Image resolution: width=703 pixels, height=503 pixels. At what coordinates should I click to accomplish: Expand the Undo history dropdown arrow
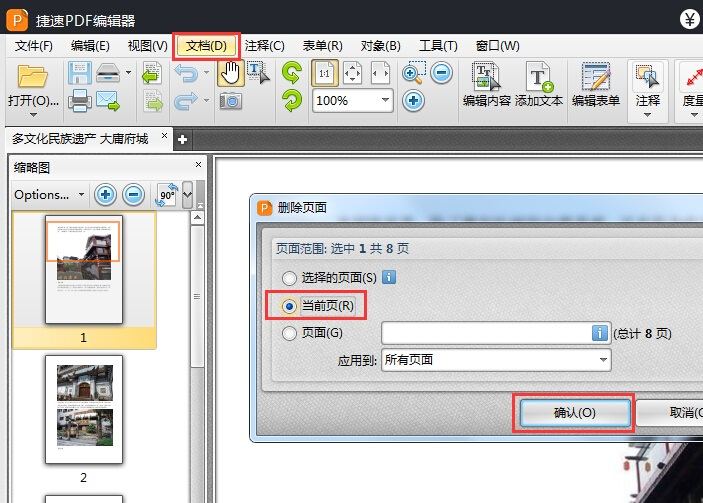point(206,72)
